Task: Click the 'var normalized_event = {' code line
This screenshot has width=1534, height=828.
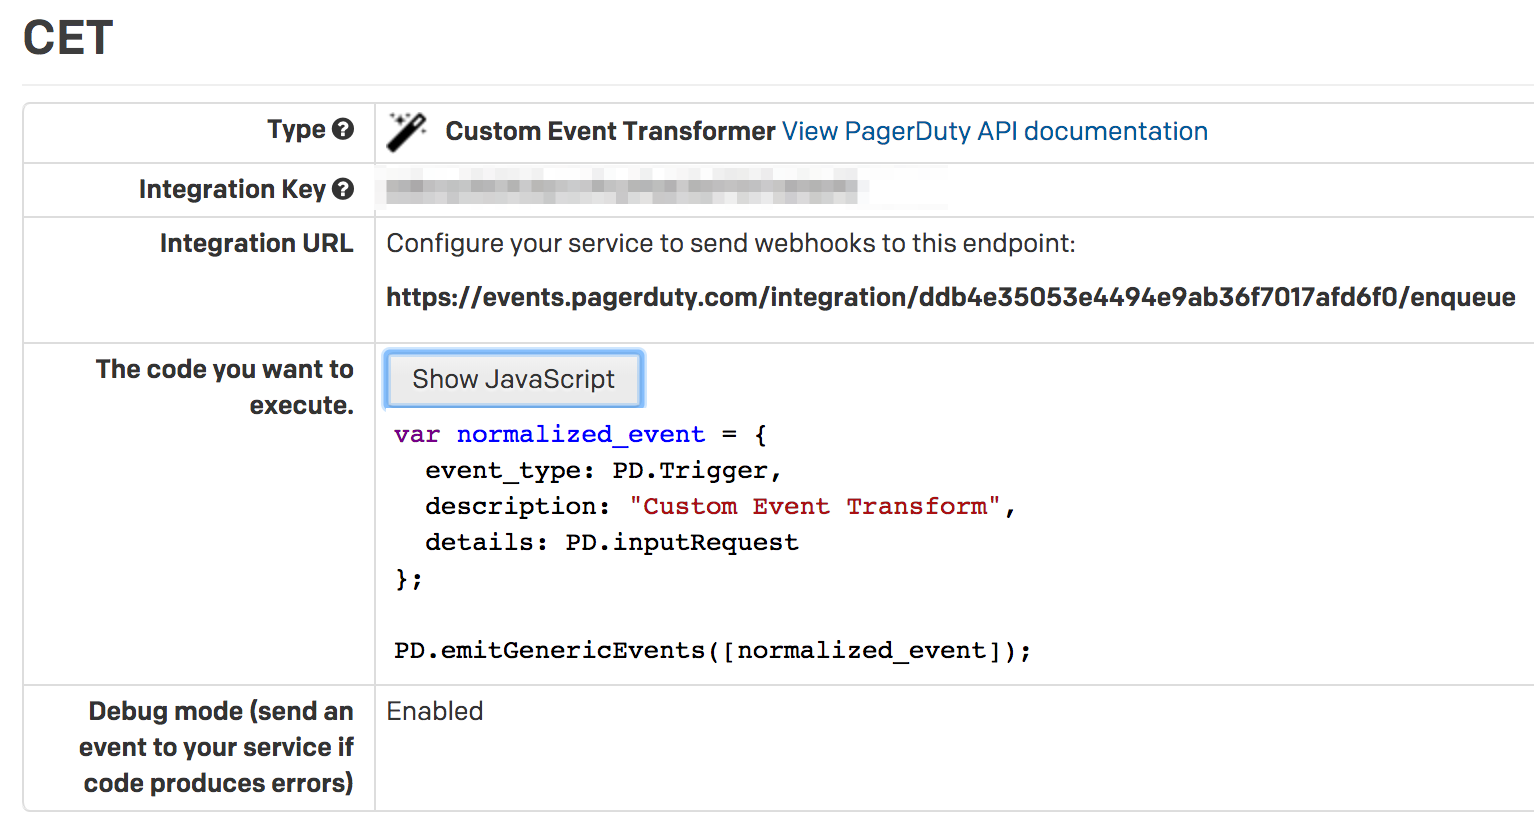Action: [580, 434]
